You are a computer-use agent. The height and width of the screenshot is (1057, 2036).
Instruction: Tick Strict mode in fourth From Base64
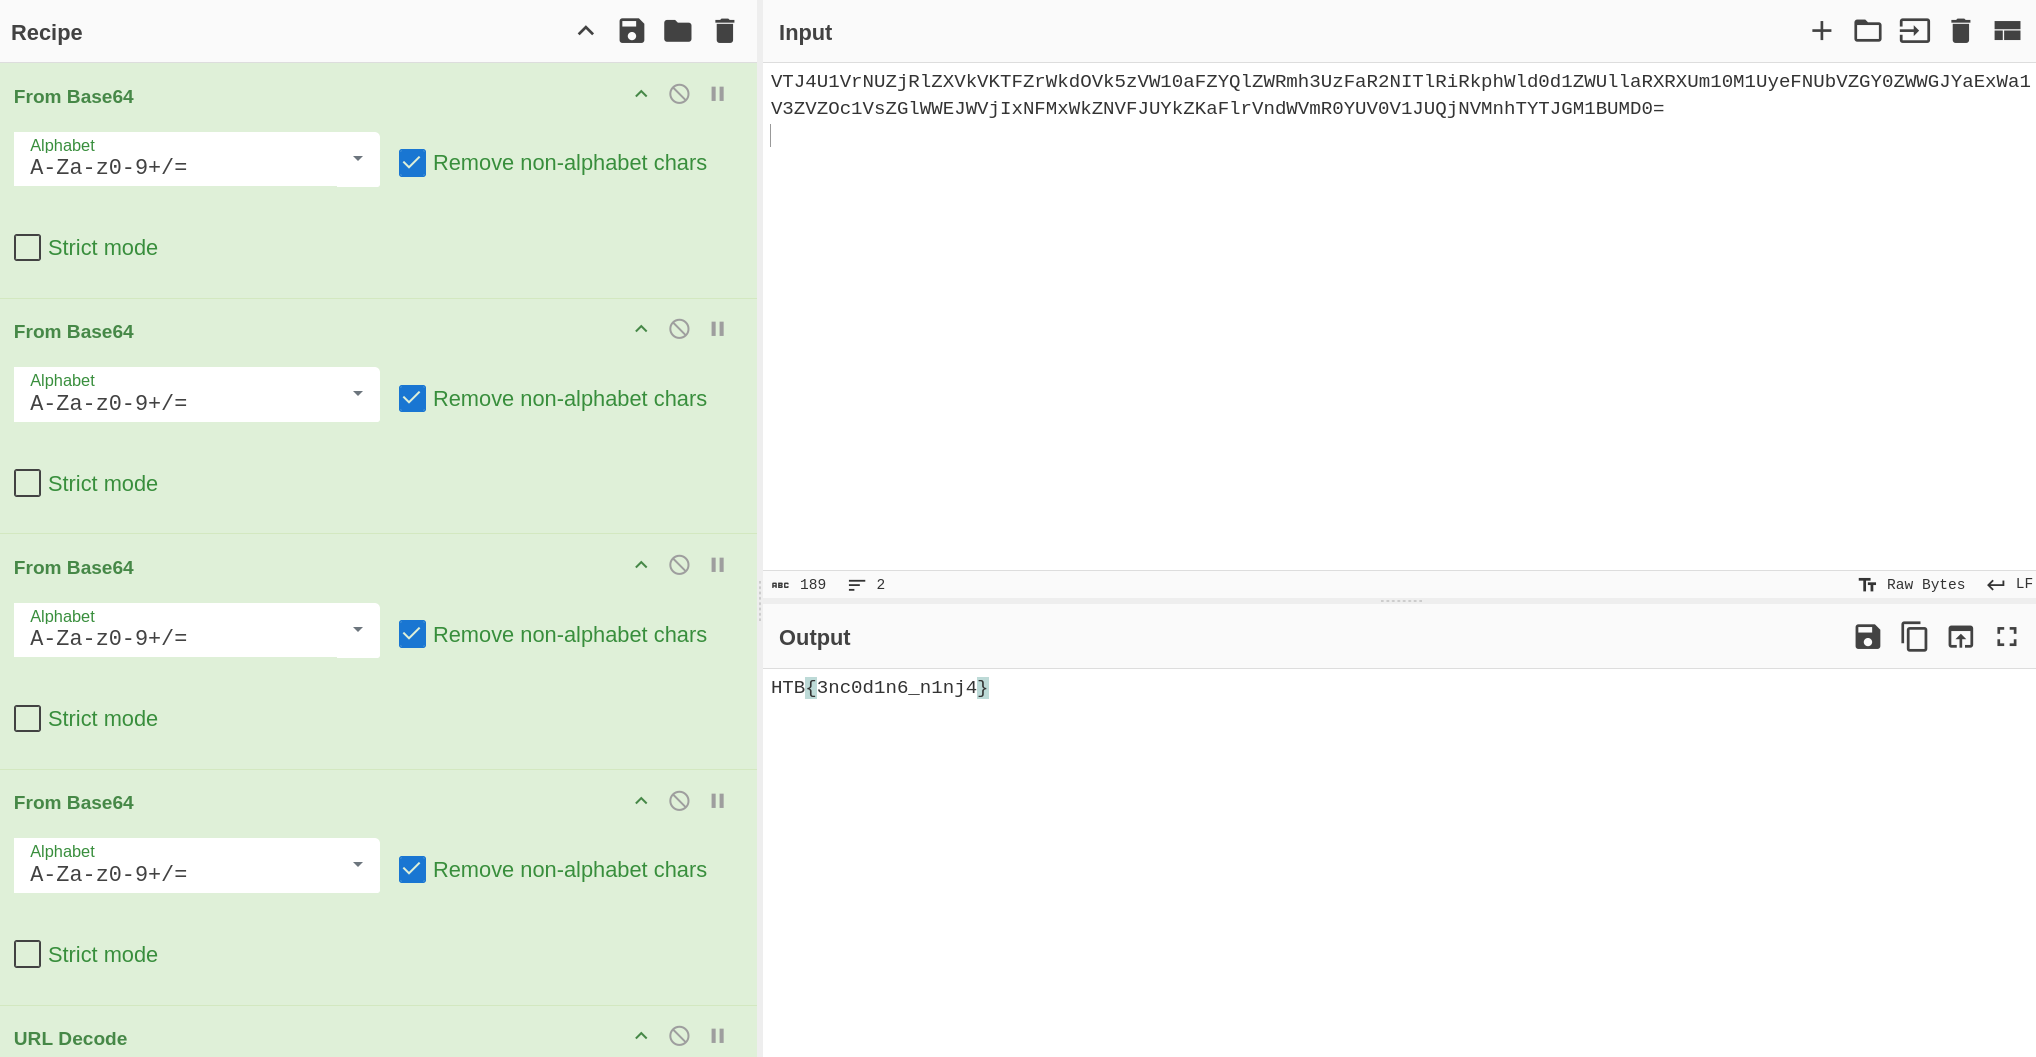pos(28,954)
